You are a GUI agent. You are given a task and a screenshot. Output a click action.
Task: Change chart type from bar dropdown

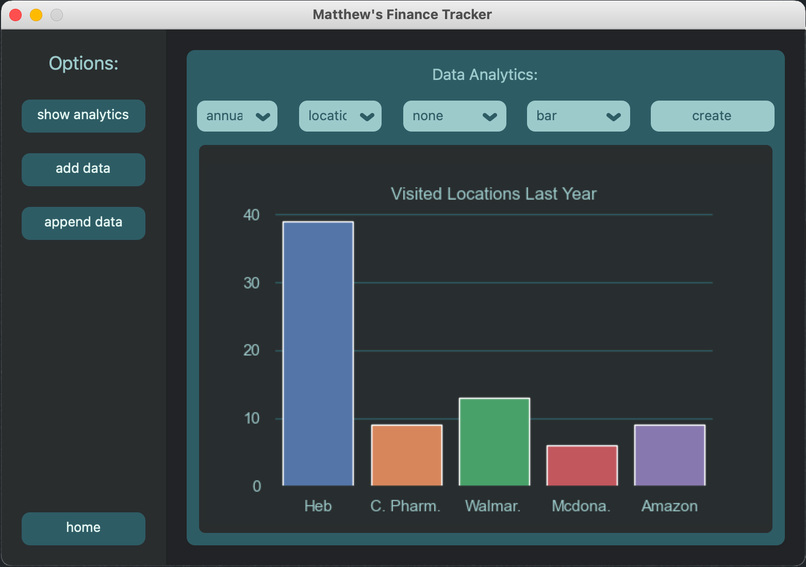click(578, 116)
